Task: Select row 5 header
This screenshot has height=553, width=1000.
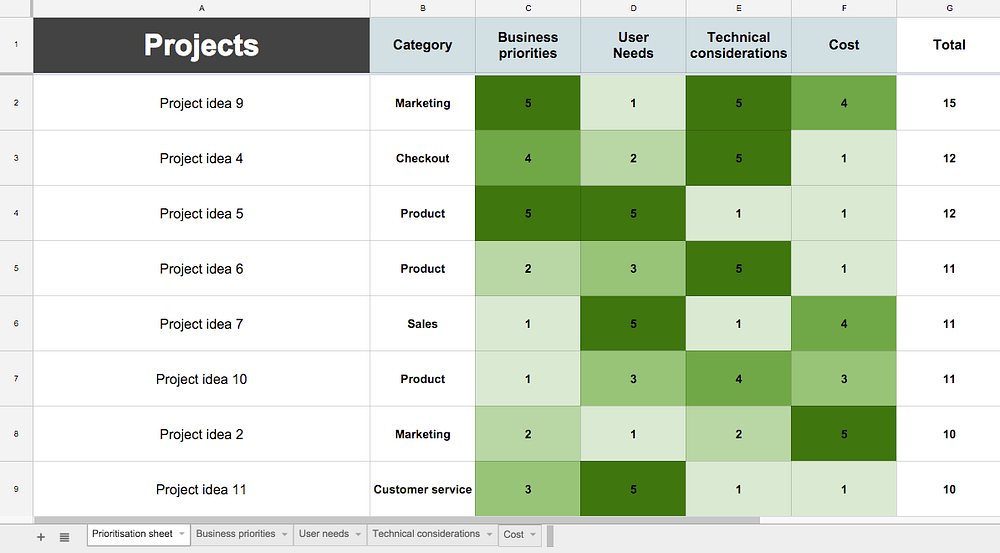Action: [x=16, y=269]
